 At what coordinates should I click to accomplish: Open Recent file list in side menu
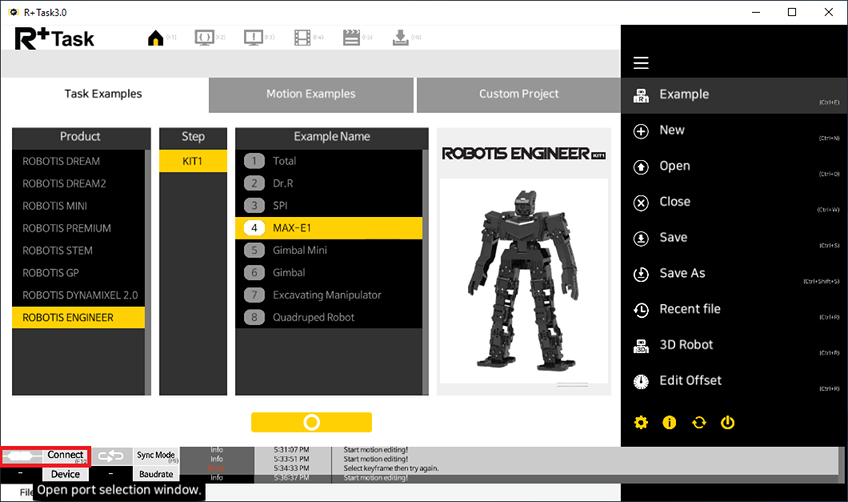point(690,309)
